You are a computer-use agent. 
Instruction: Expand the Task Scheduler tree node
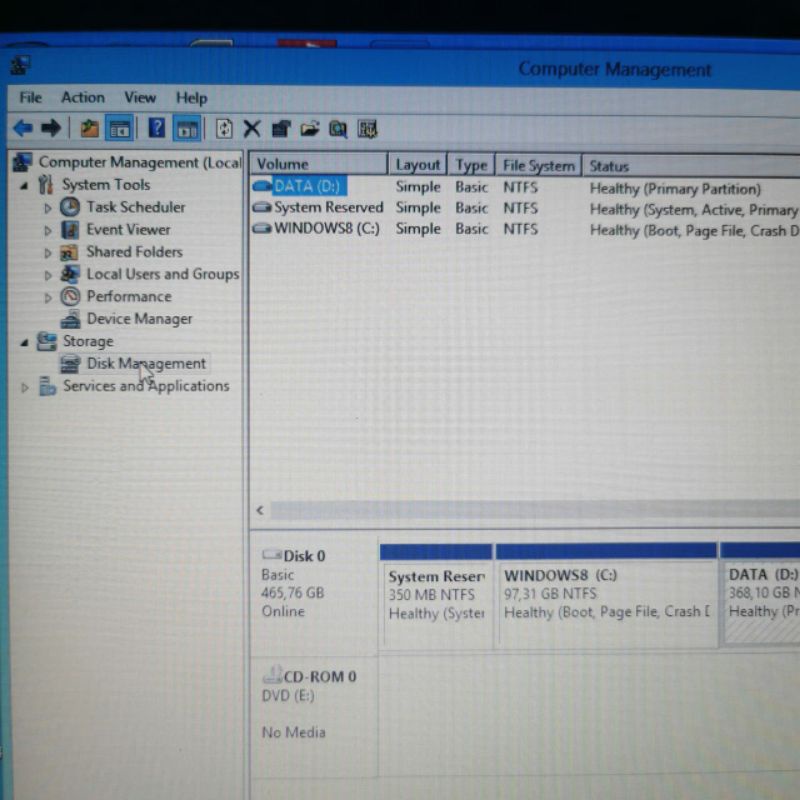pos(47,208)
